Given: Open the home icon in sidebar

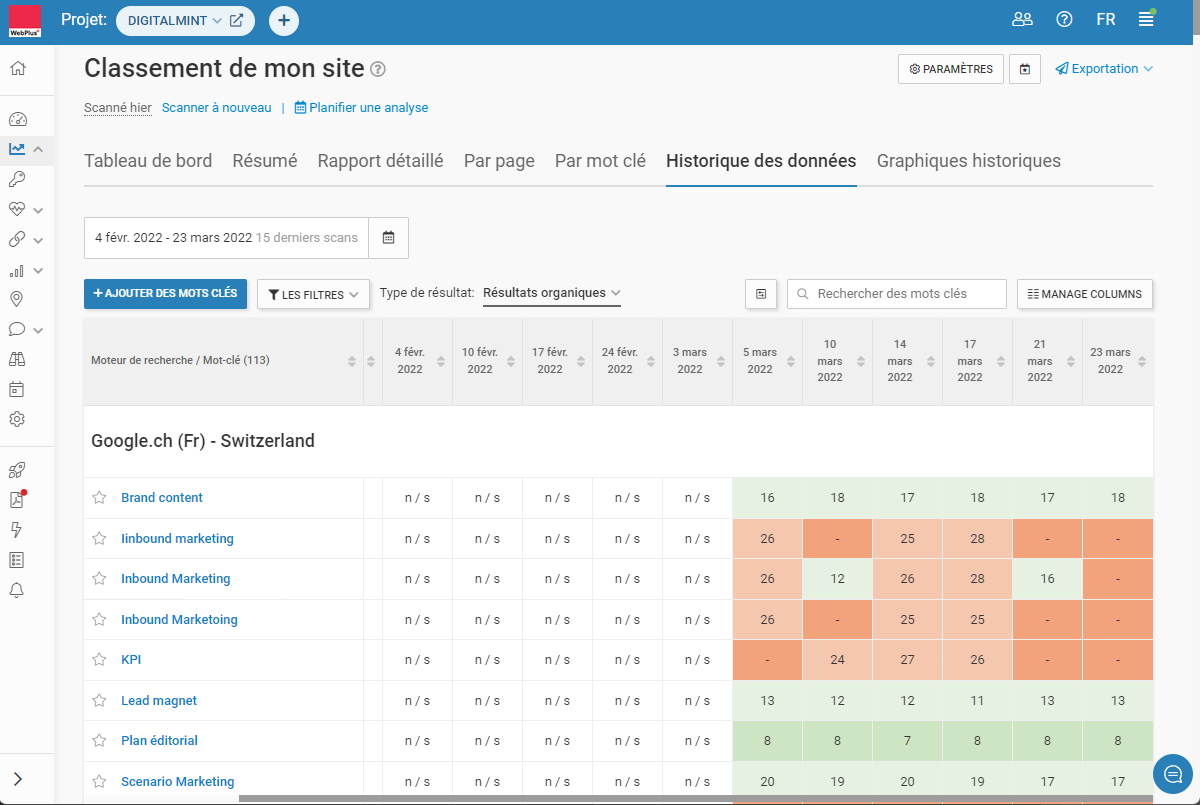Looking at the screenshot, I should pyautogui.click(x=18, y=69).
